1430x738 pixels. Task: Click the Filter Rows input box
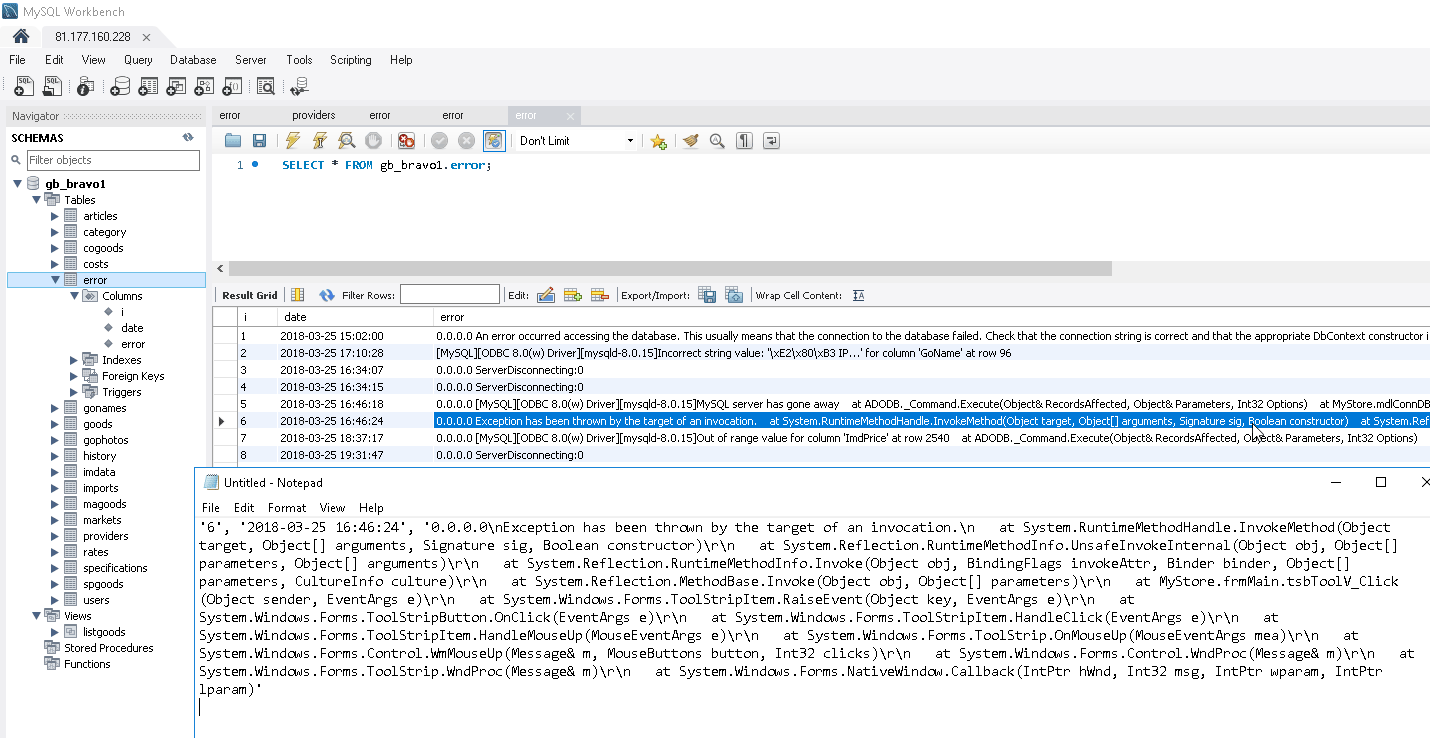[449, 294]
